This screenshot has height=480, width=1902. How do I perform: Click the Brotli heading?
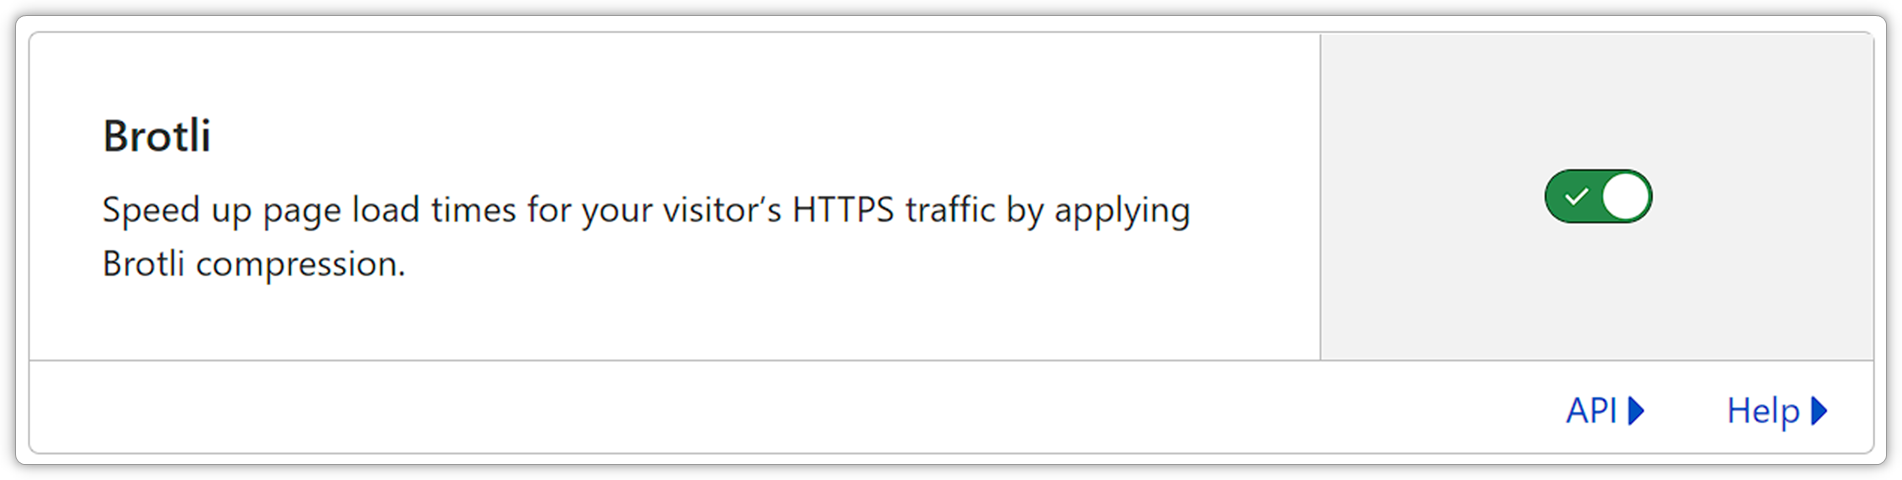tap(157, 136)
